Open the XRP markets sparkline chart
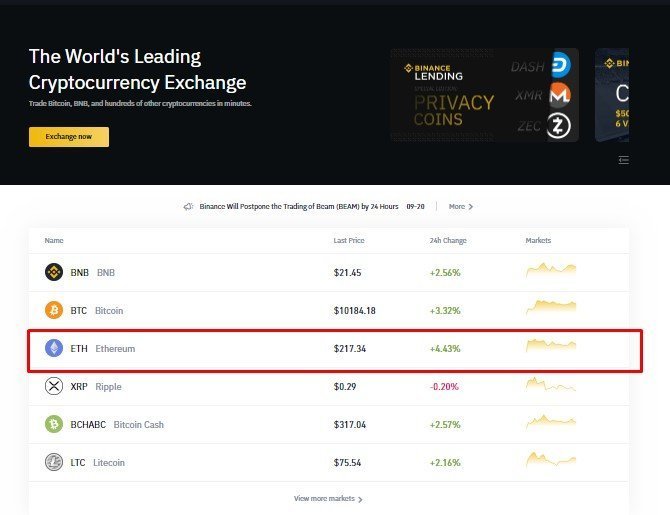The width and height of the screenshot is (670, 515). coord(551,385)
